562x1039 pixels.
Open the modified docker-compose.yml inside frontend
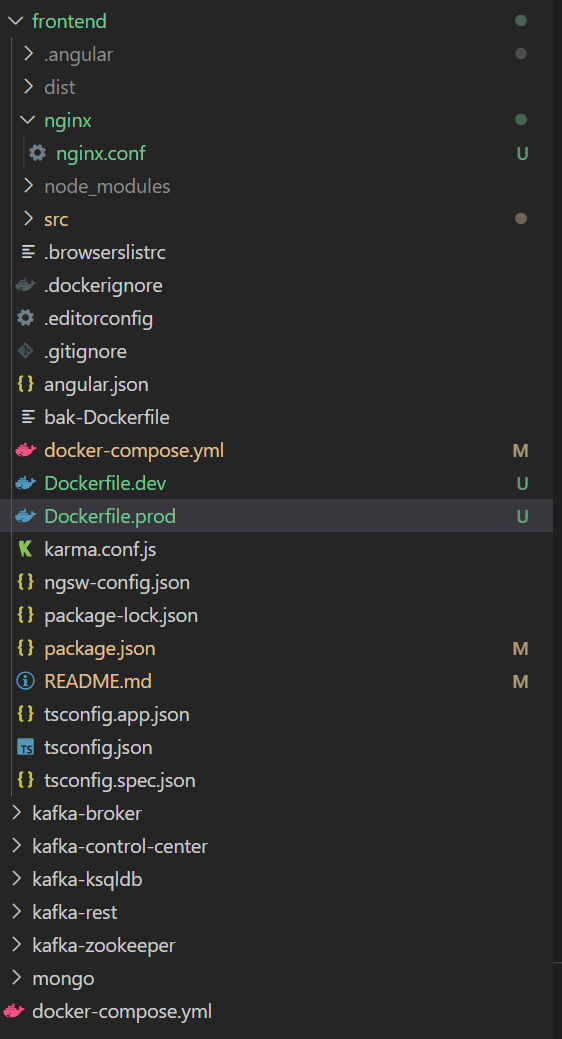click(x=134, y=451)
